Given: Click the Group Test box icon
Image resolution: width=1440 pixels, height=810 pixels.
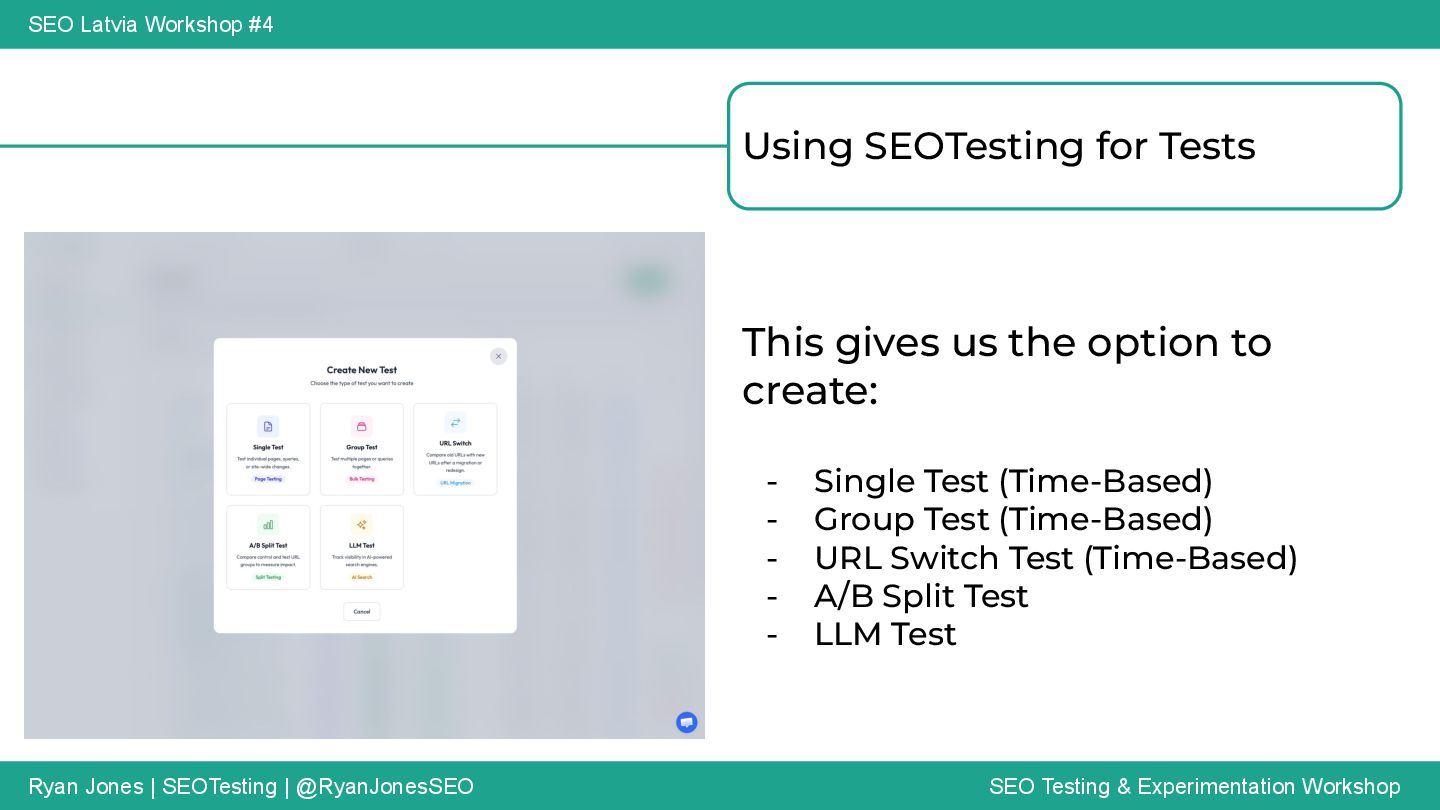Looking at the screenshot, I should pyautogui.click(x=362, y=427).
